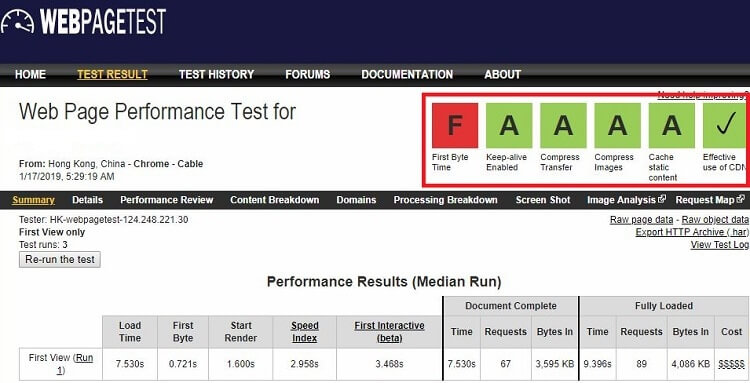Open the Compress Images A grade box
The image size is (750, 383).
click(618, 125)
